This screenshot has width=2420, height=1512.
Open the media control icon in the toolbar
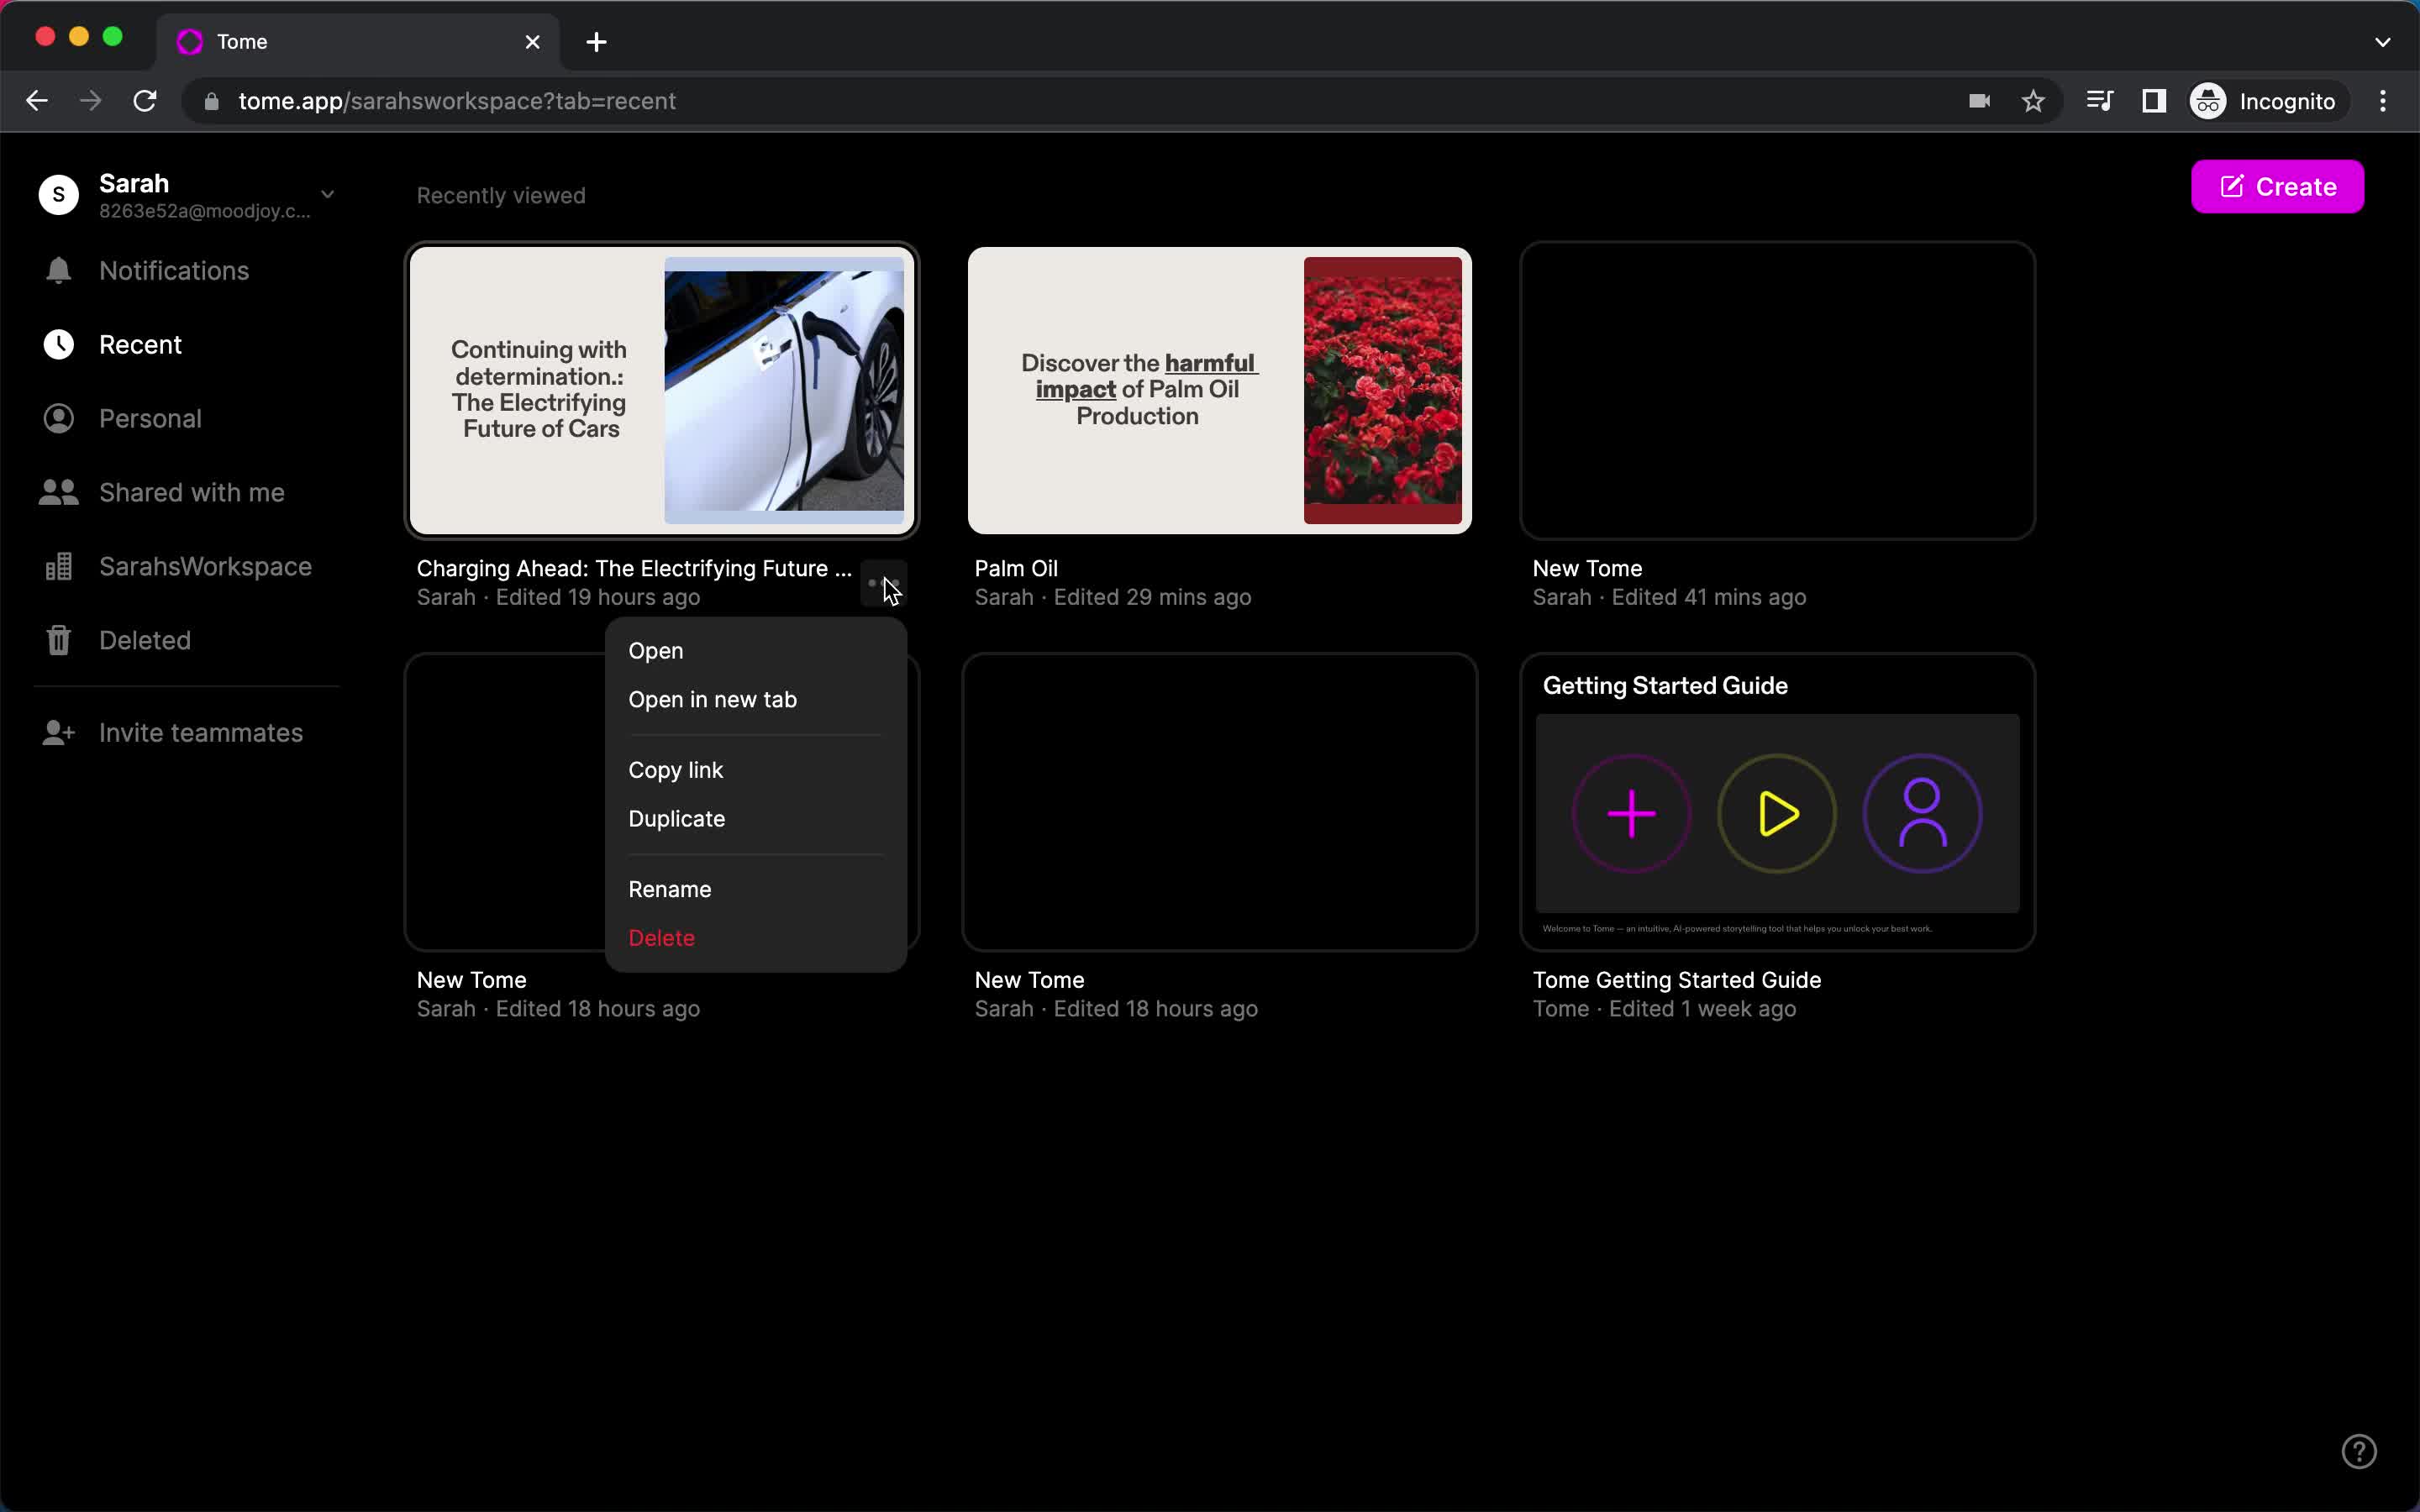pos(2100,101)
